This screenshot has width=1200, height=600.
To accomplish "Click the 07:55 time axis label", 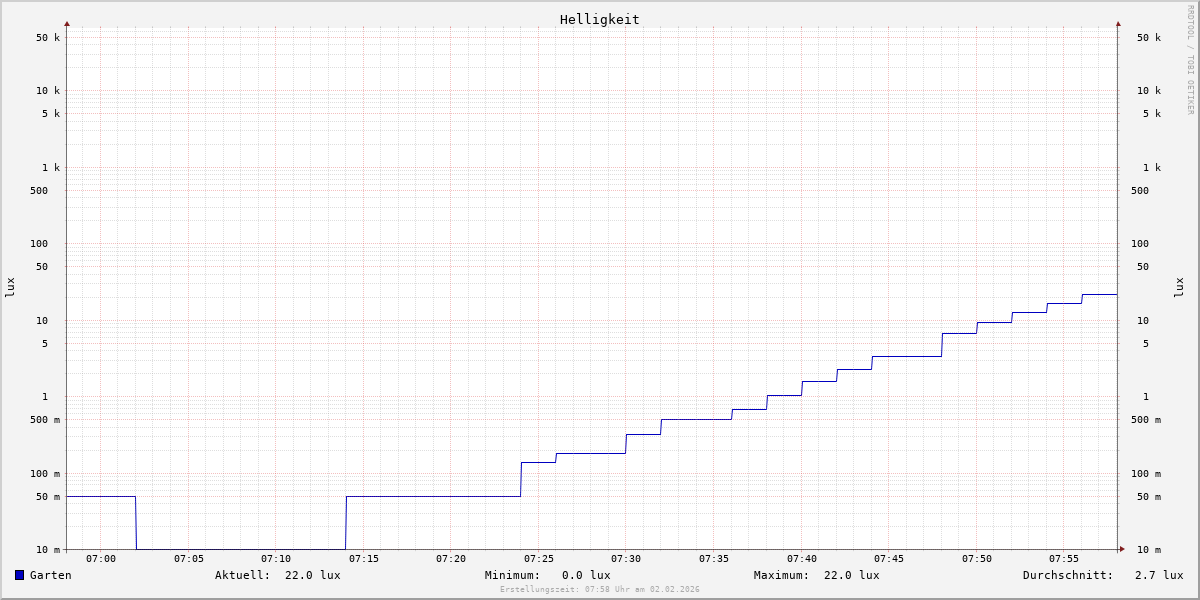I will pyautogui.click(x=1064, y=559).
